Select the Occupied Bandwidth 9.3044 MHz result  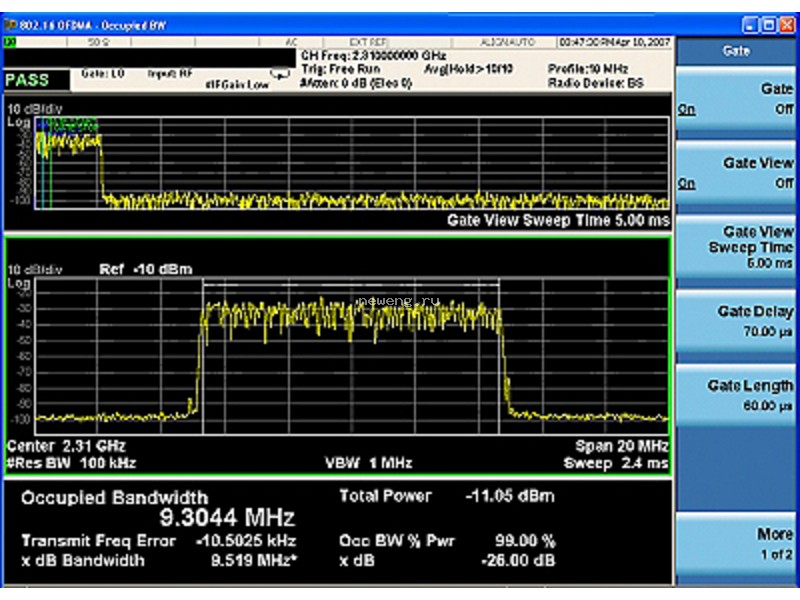(158, 508)
